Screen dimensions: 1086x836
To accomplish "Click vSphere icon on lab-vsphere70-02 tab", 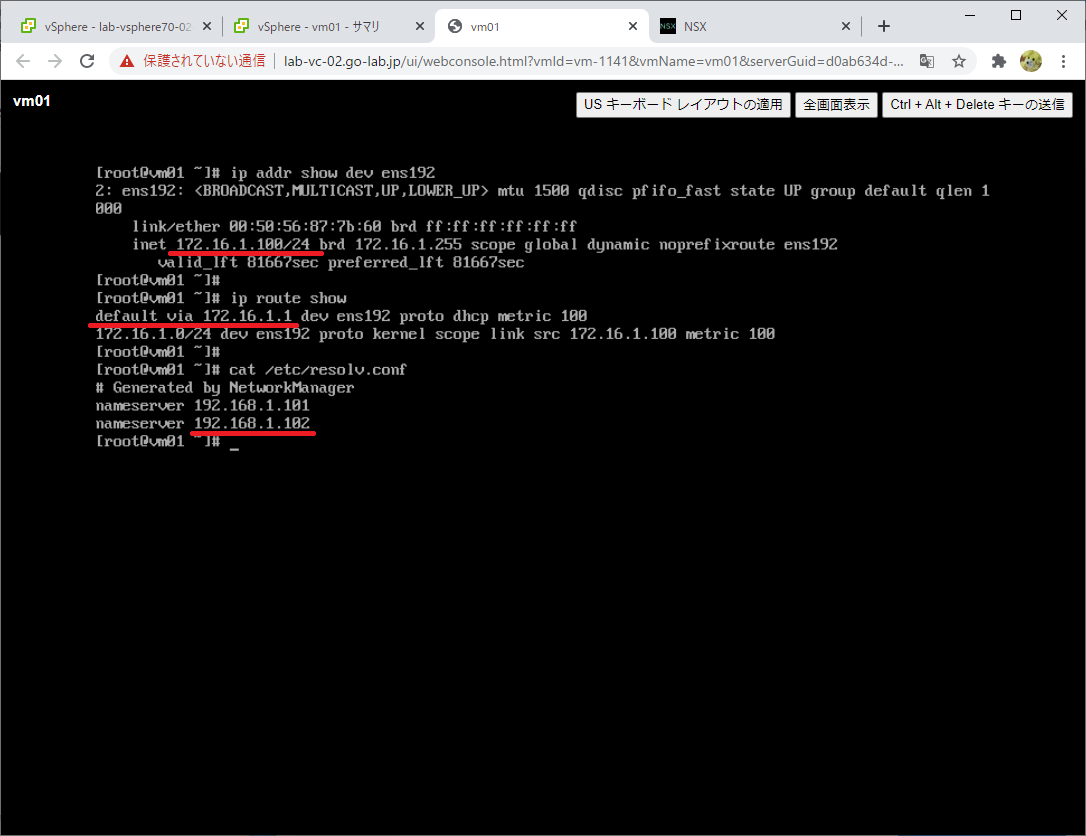I will click(28, 26).
